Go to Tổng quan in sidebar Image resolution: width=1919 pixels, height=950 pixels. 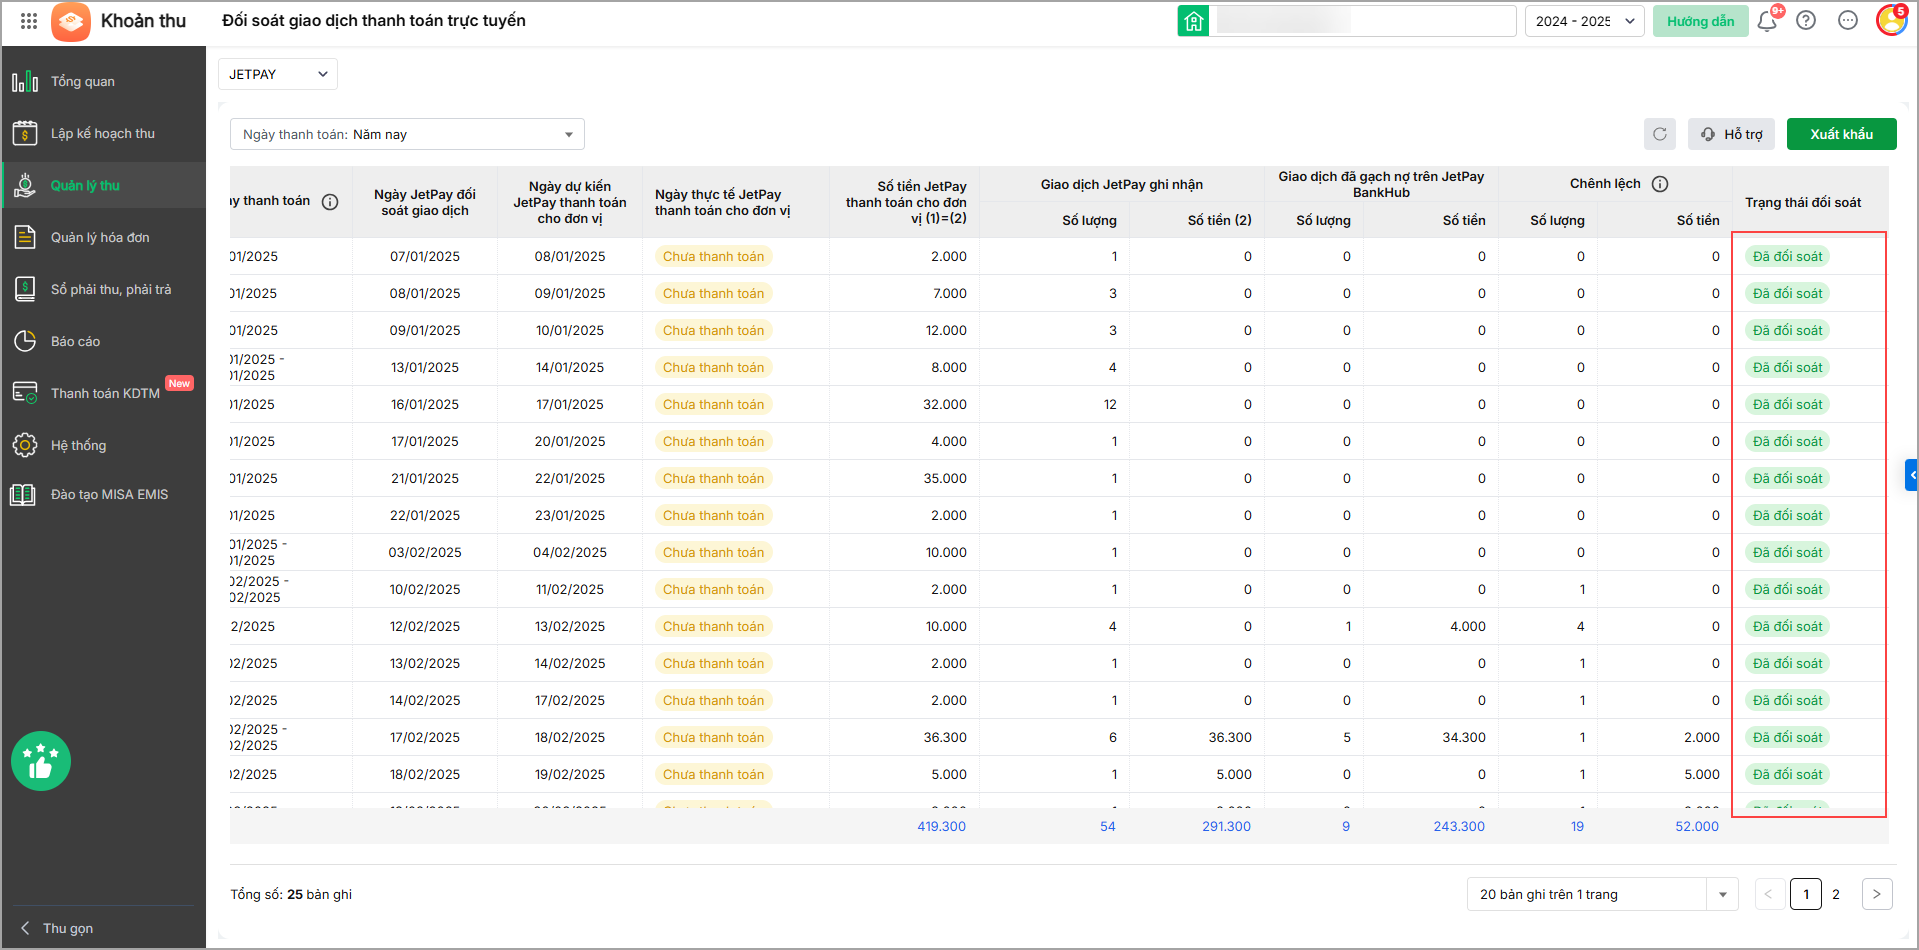click(83, 82)
